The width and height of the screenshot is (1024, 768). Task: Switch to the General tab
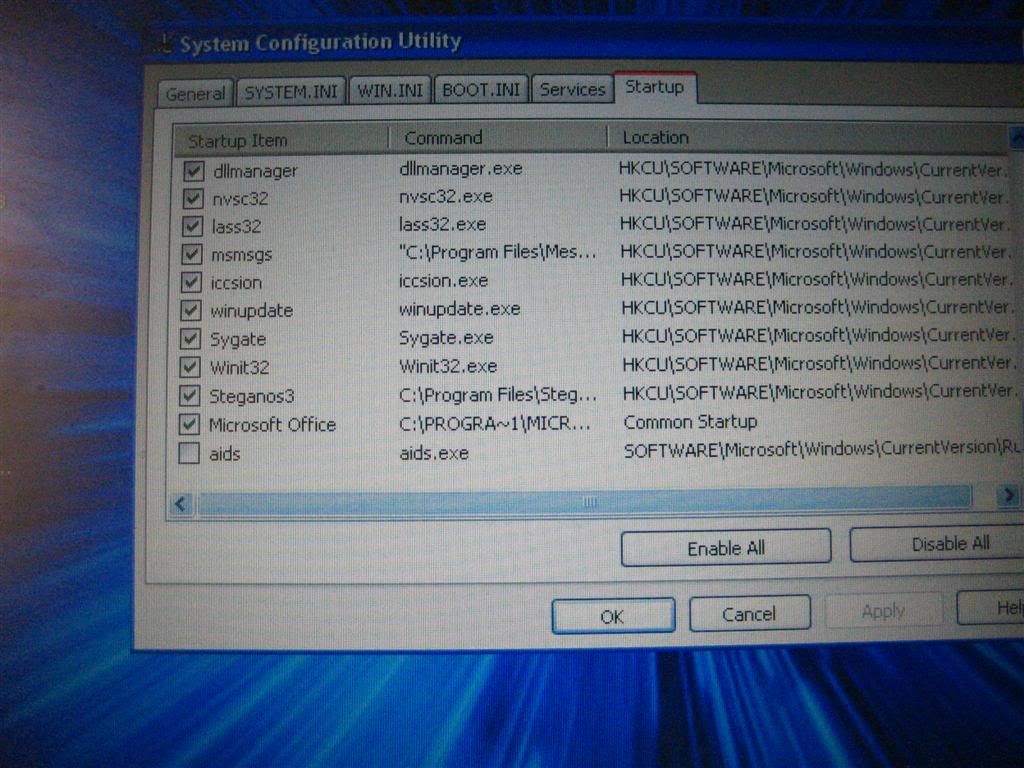(x=195, y=94)
